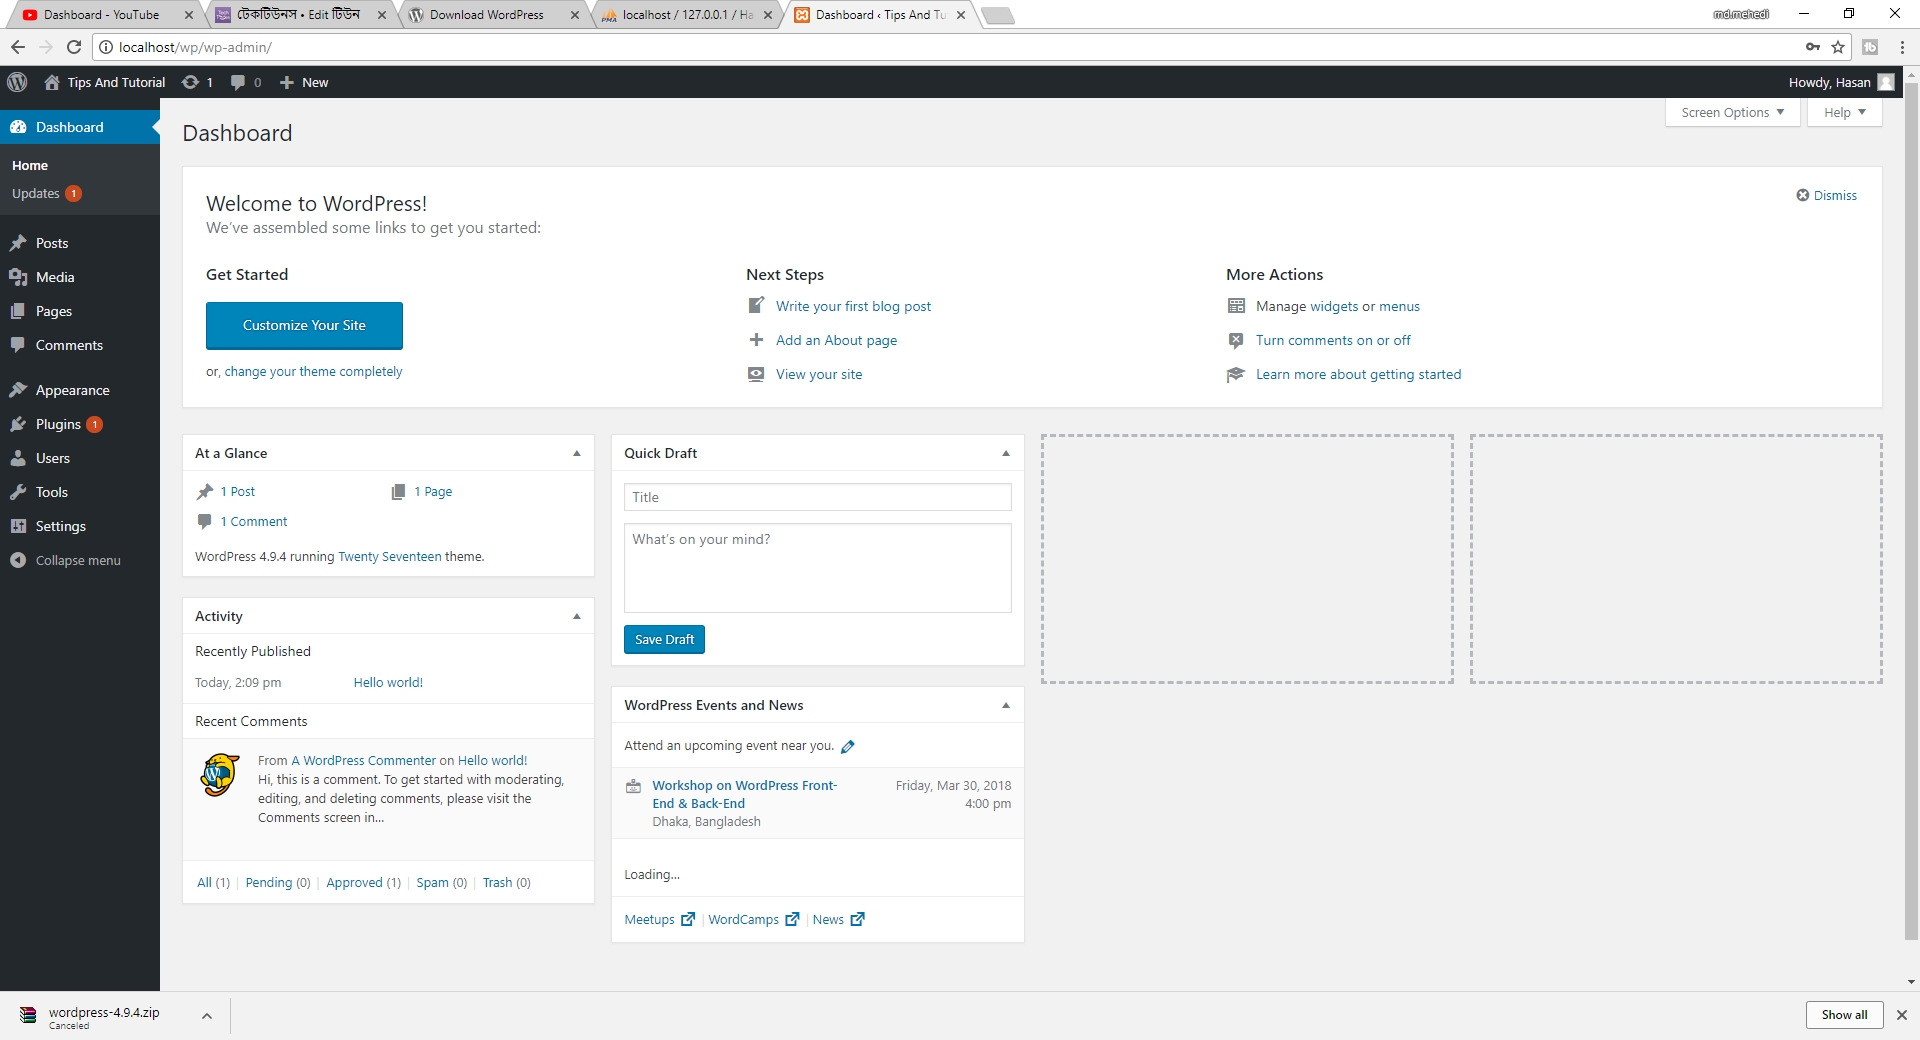This screenshot has height=1040, width=1920.
Task: Switch to Dashboard - YouTube tab
Action: pyautogui.click(x=101, y=15)
